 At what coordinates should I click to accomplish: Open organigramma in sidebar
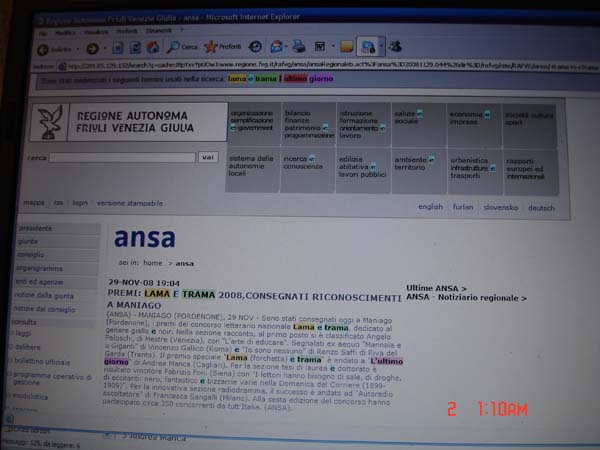click(56, 268)
